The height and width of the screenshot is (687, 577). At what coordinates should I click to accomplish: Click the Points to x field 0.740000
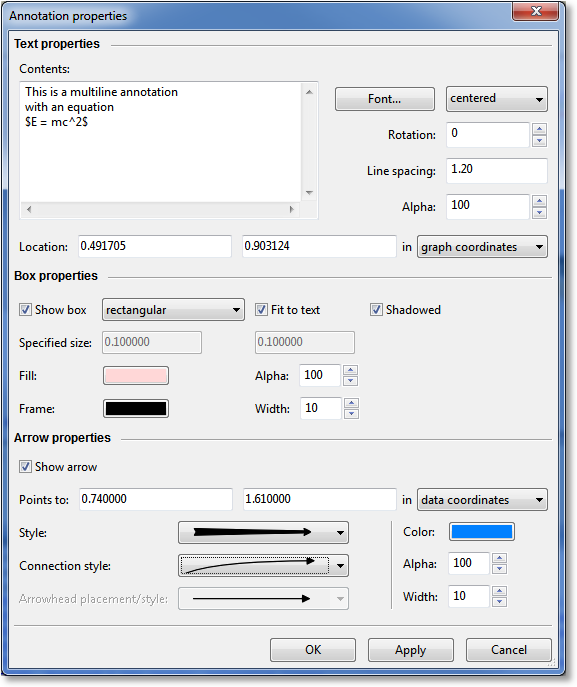[x=156, y=499]
